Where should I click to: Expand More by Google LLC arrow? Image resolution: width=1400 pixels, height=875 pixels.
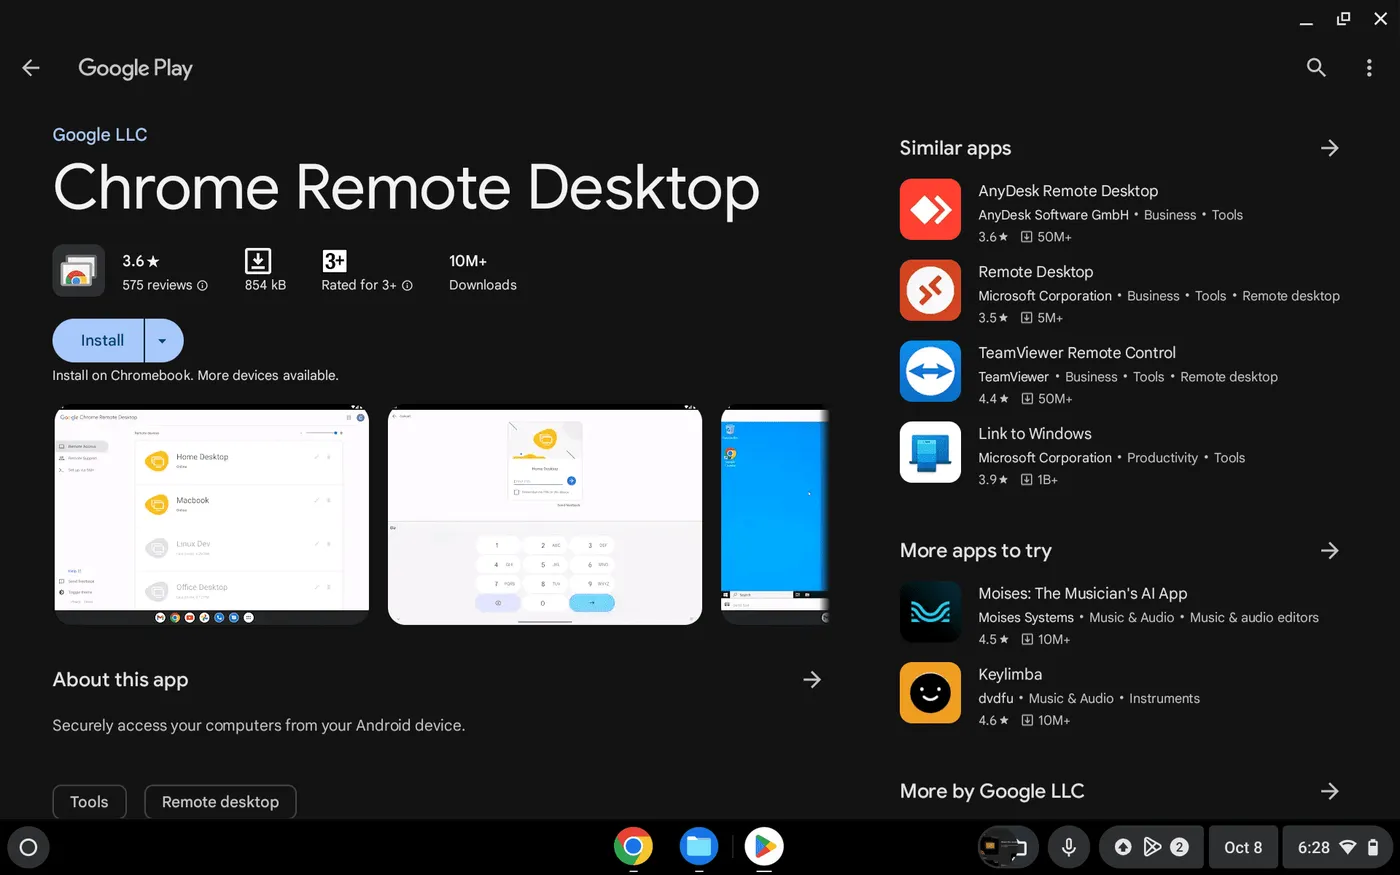[x=1329, y=791]
